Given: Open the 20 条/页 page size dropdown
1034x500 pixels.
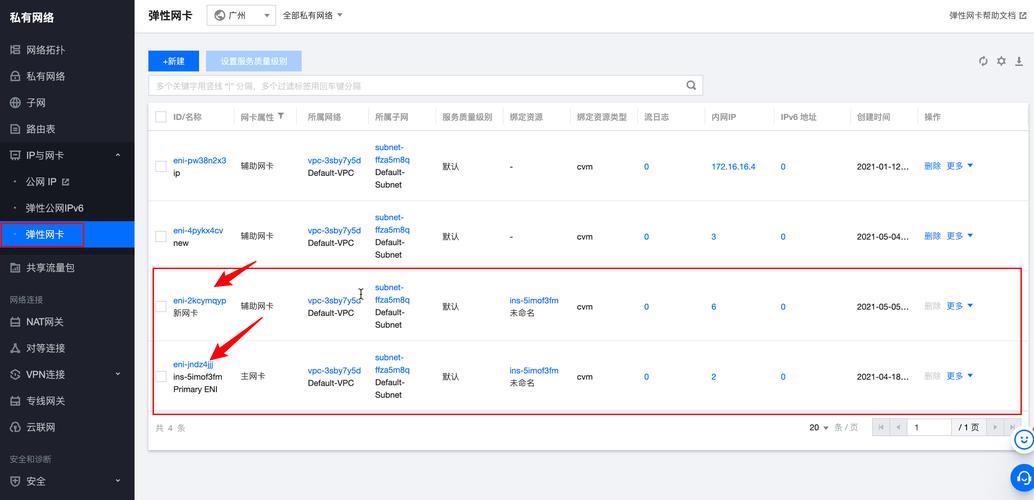Looking at the screenshot, I should tap(819, 427).
